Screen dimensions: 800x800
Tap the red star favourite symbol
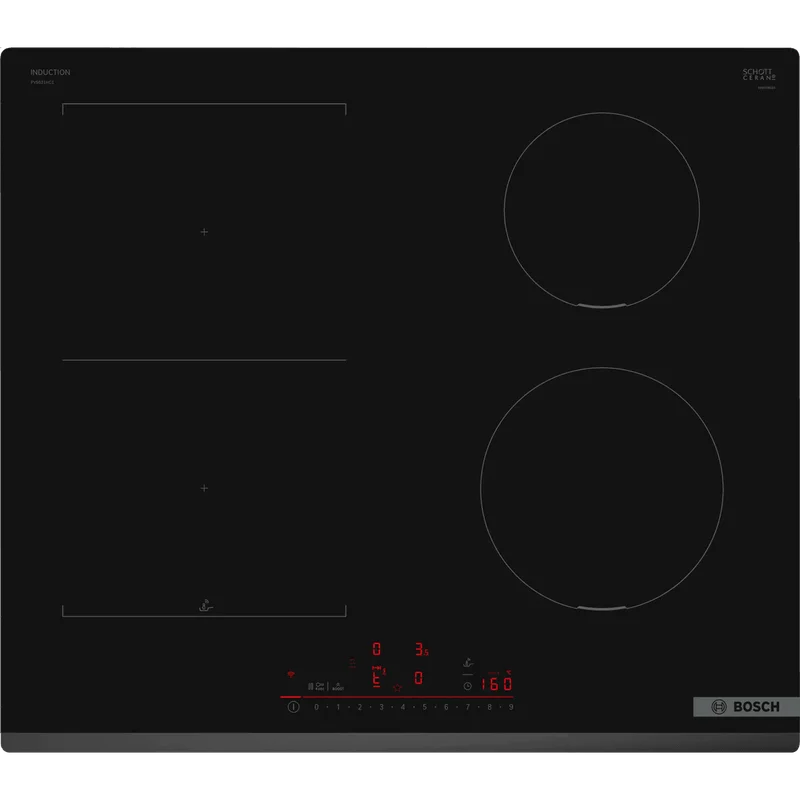click(x=397, y=688)
